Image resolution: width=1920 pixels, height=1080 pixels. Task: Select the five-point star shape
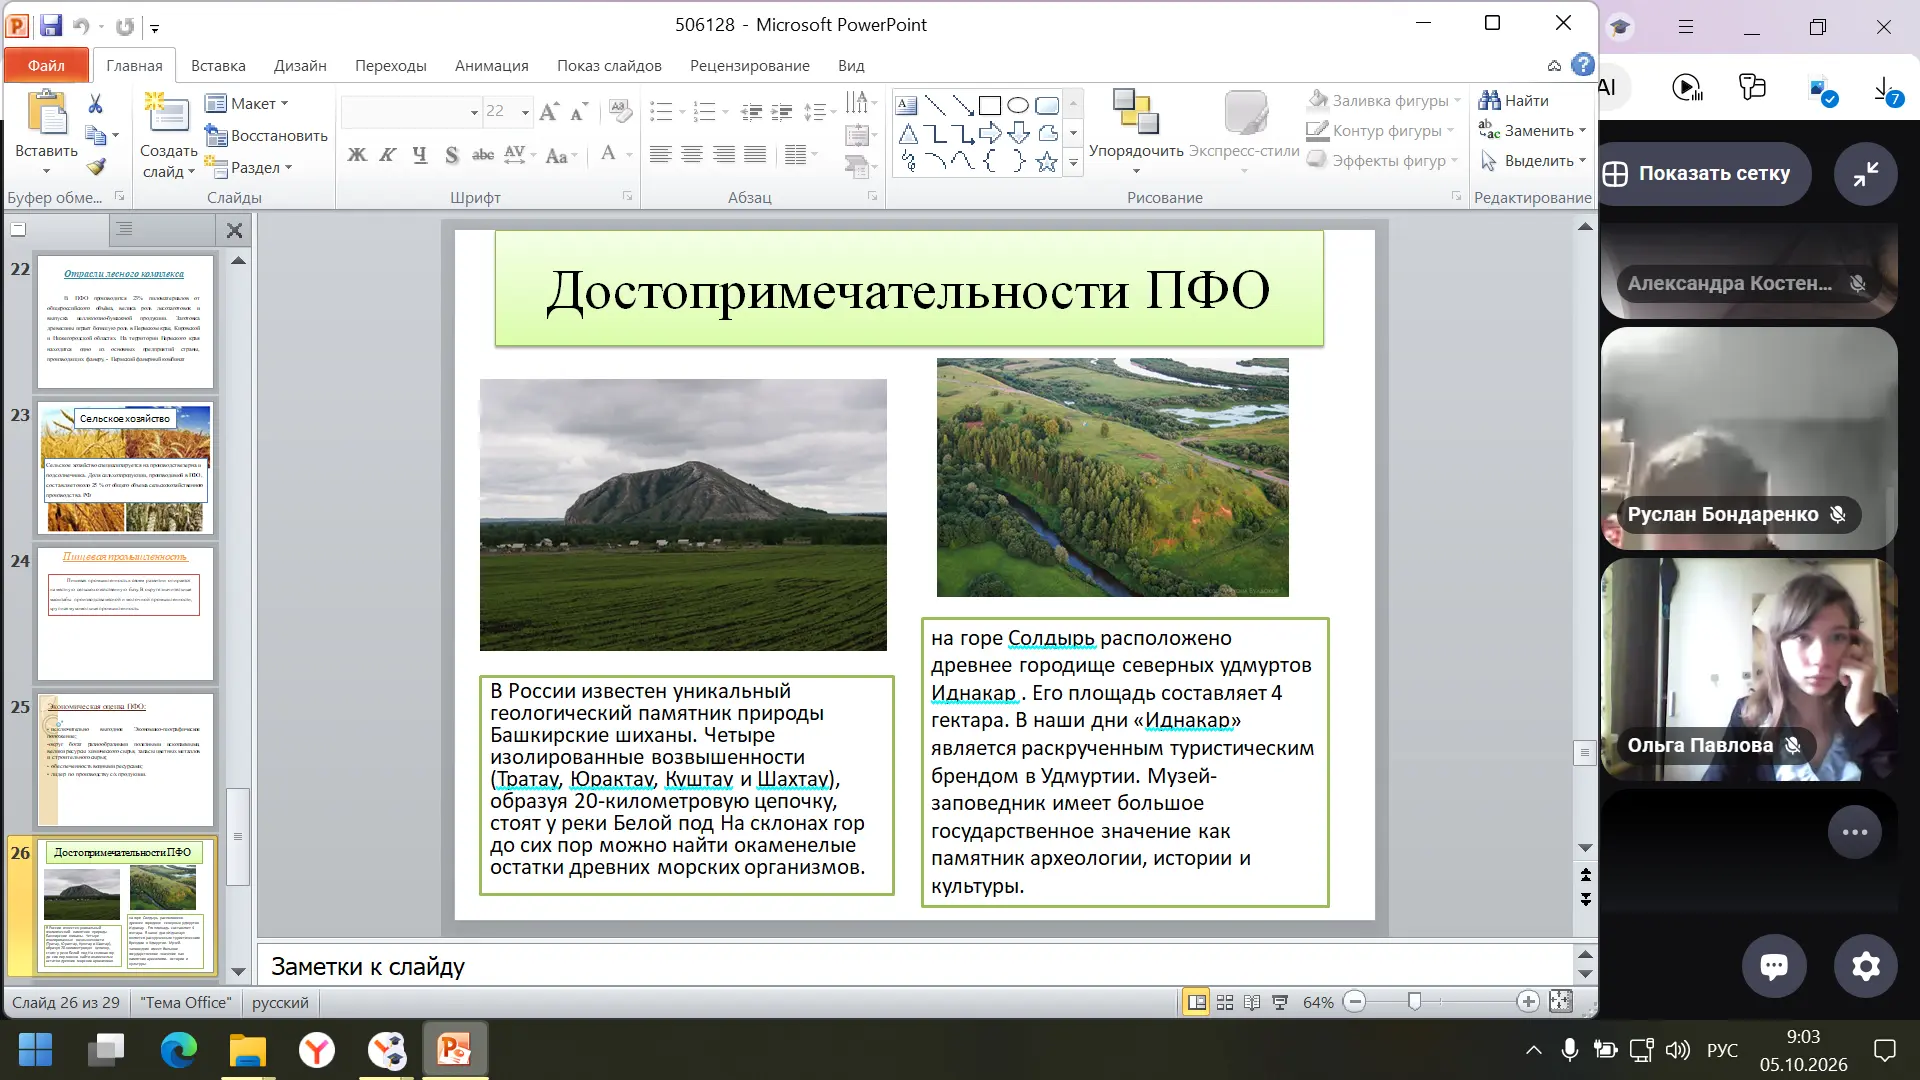point(1046,162)
